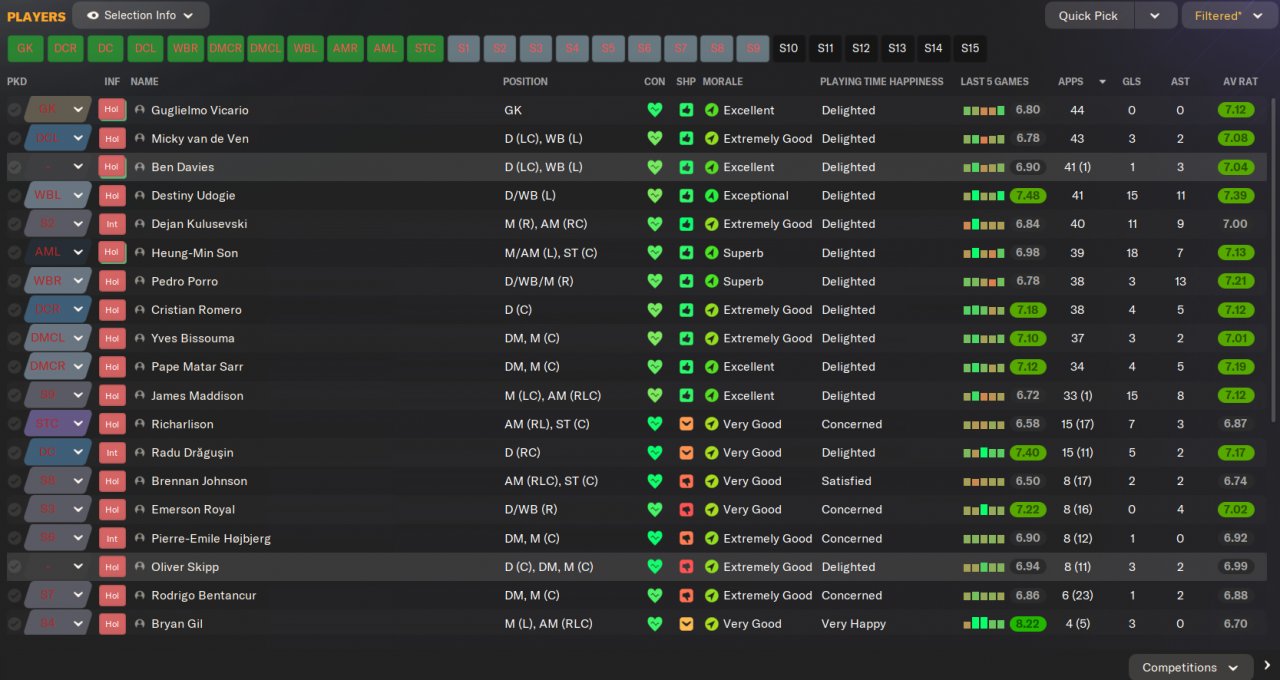
Task: Toggle the picked checkmark for Pedro Porro
Action: (14, 281)
